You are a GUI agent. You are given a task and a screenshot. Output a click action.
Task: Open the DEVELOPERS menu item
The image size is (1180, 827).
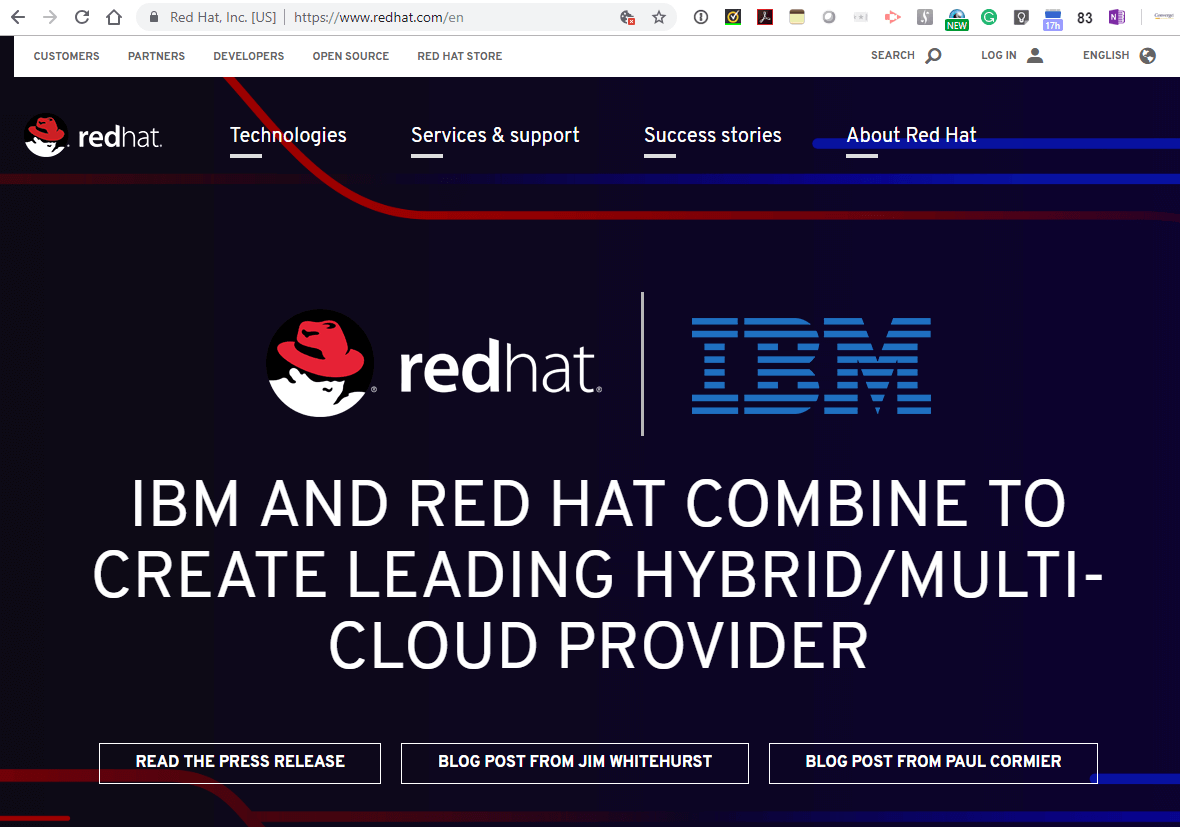tap(248, 56)
